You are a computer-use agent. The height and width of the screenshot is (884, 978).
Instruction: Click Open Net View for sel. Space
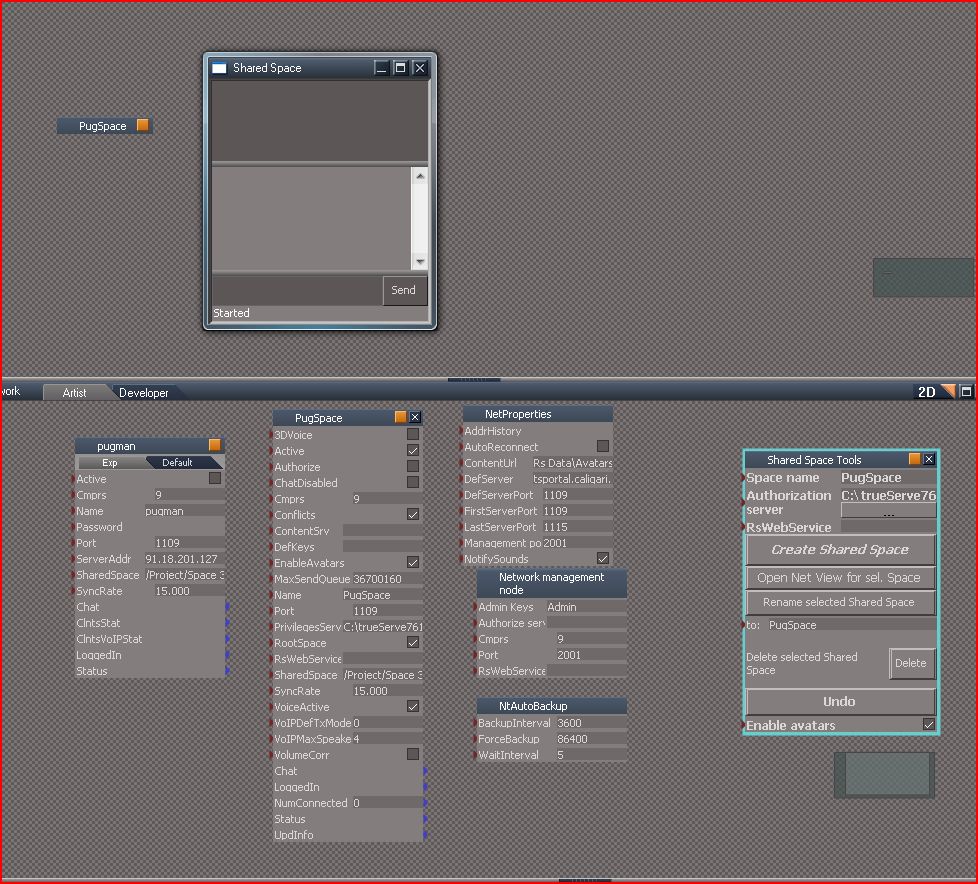(x=840, y=578)
